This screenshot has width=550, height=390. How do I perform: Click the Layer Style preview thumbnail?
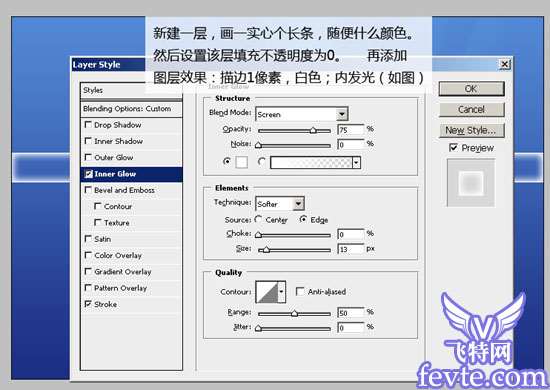(x=471, y=182)
